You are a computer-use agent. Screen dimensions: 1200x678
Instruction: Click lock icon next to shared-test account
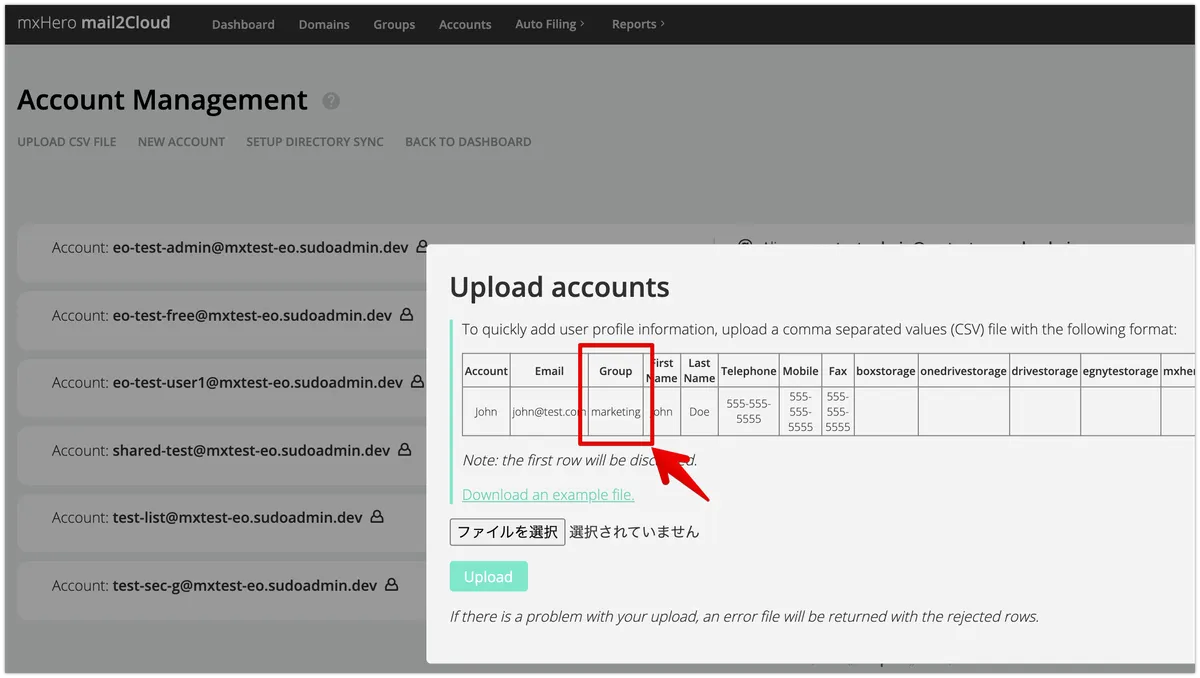(x=405, y=450)
